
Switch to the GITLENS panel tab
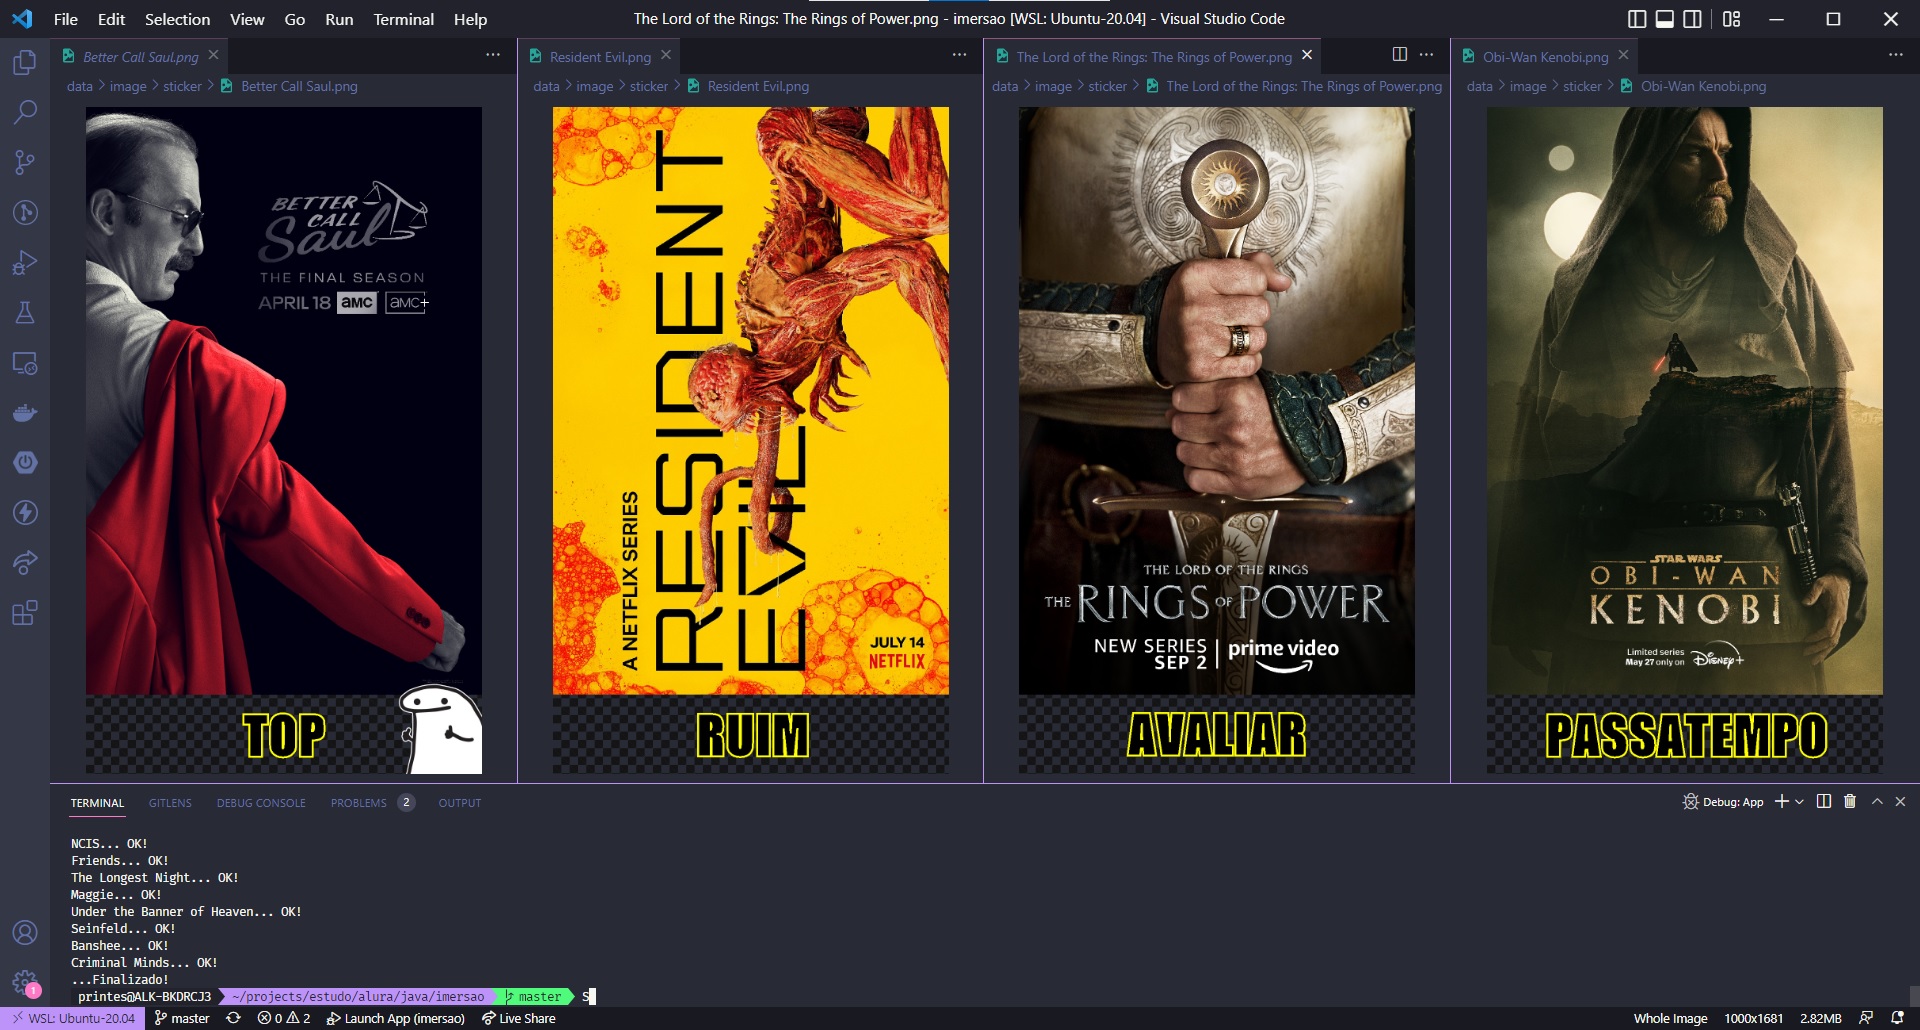pyautogui.click(x=170, y=803)
